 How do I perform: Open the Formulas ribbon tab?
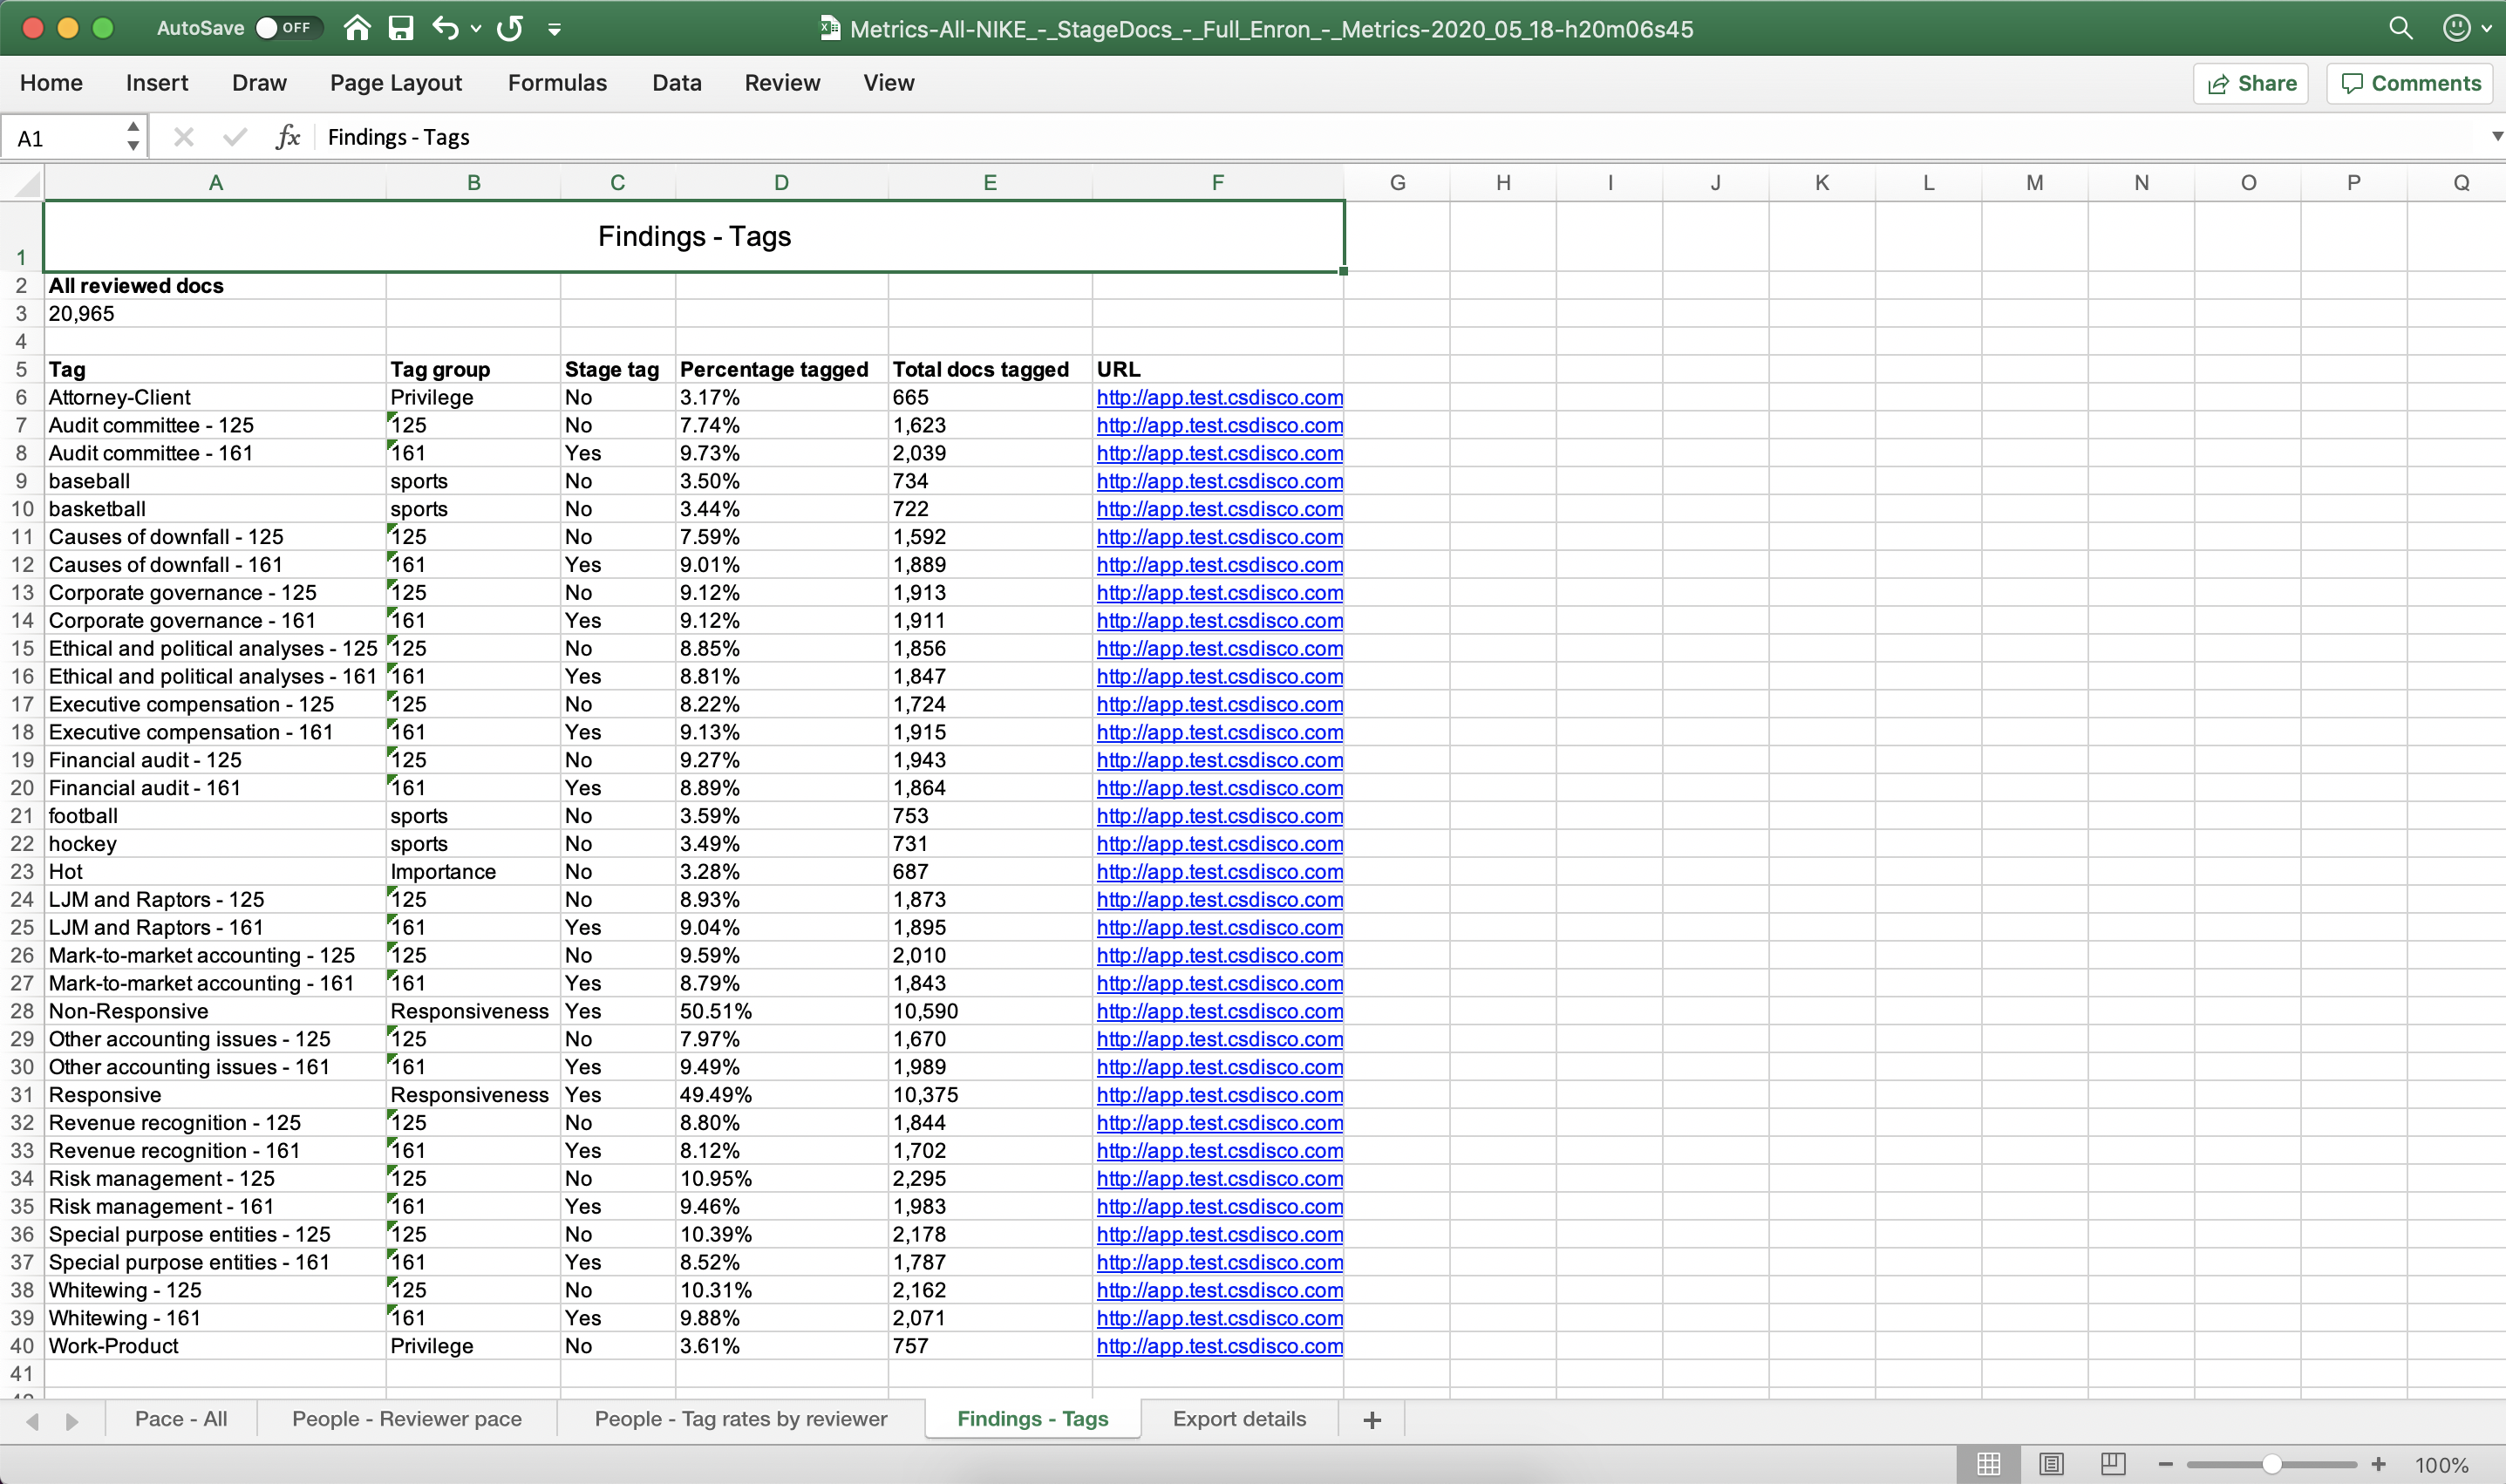[557, 83]
